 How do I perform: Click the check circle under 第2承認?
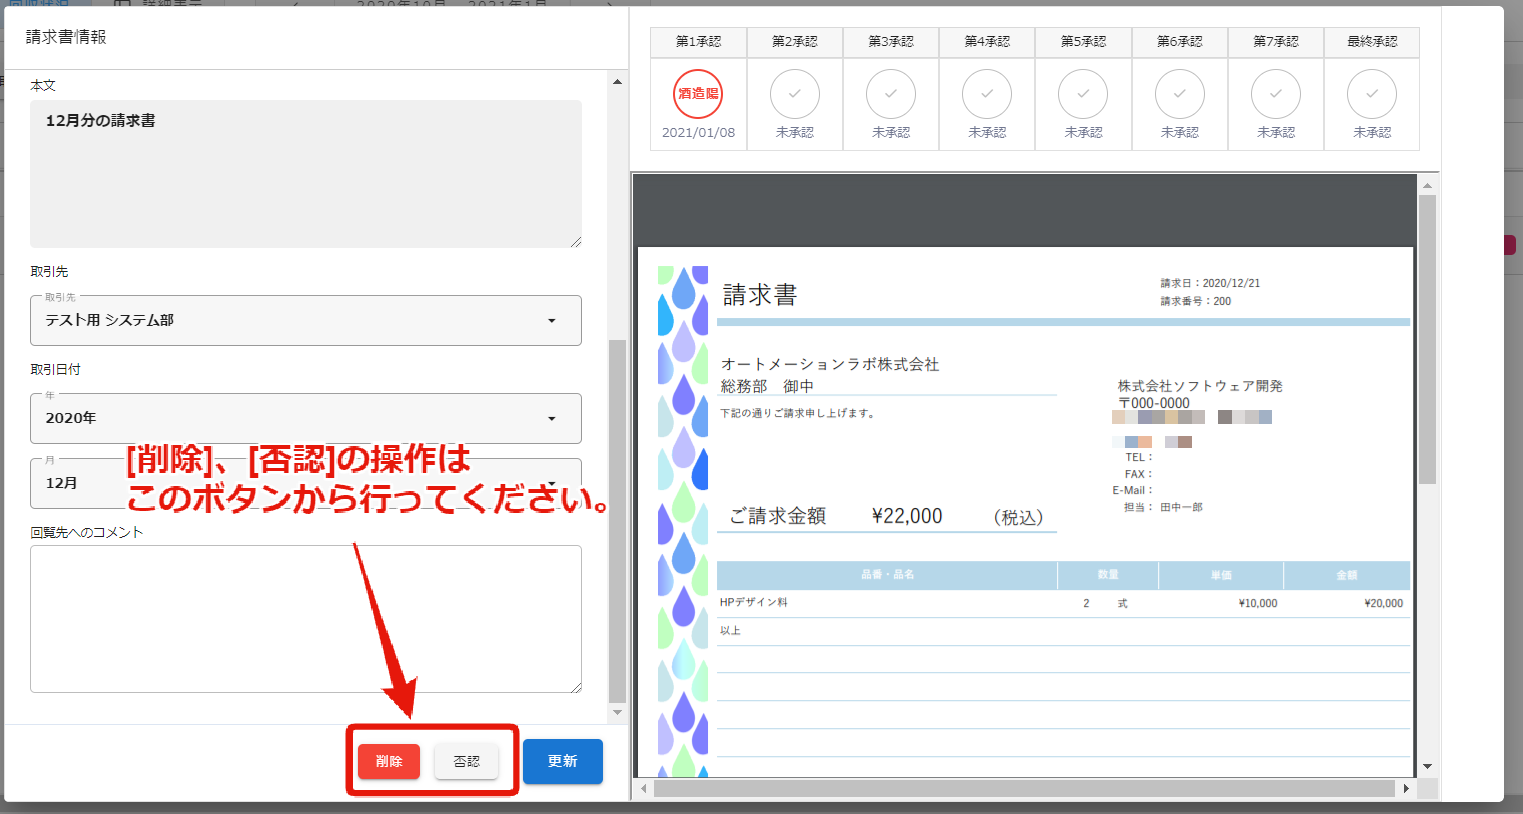(795, 94)
